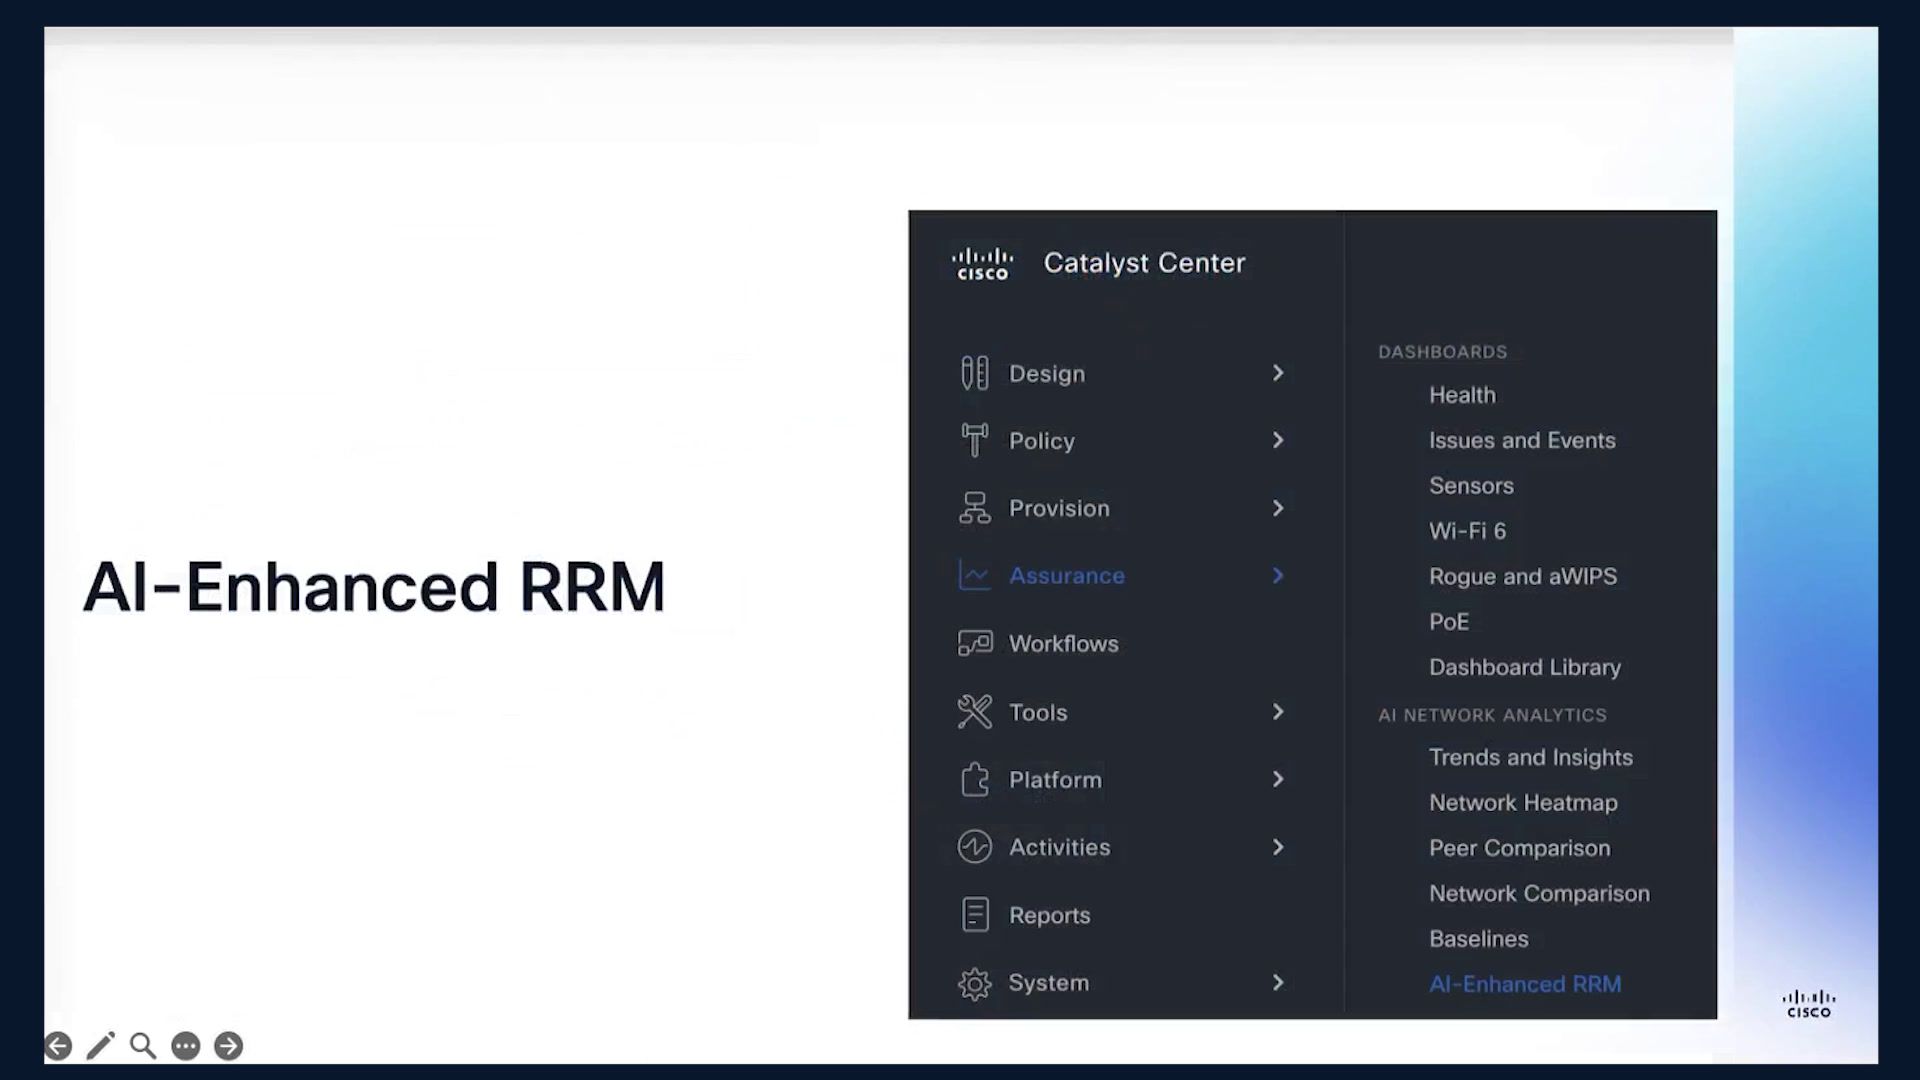
Task: Expand the System submenu chevron
Action: click(x=1278, y=983)
